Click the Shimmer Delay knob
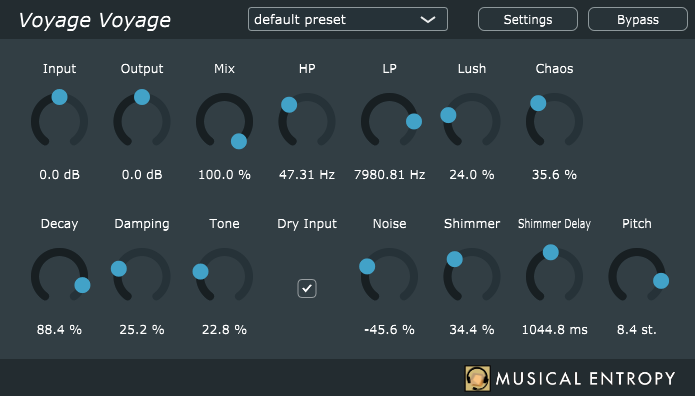Screen dimensions: 695x396 [554, 274]
